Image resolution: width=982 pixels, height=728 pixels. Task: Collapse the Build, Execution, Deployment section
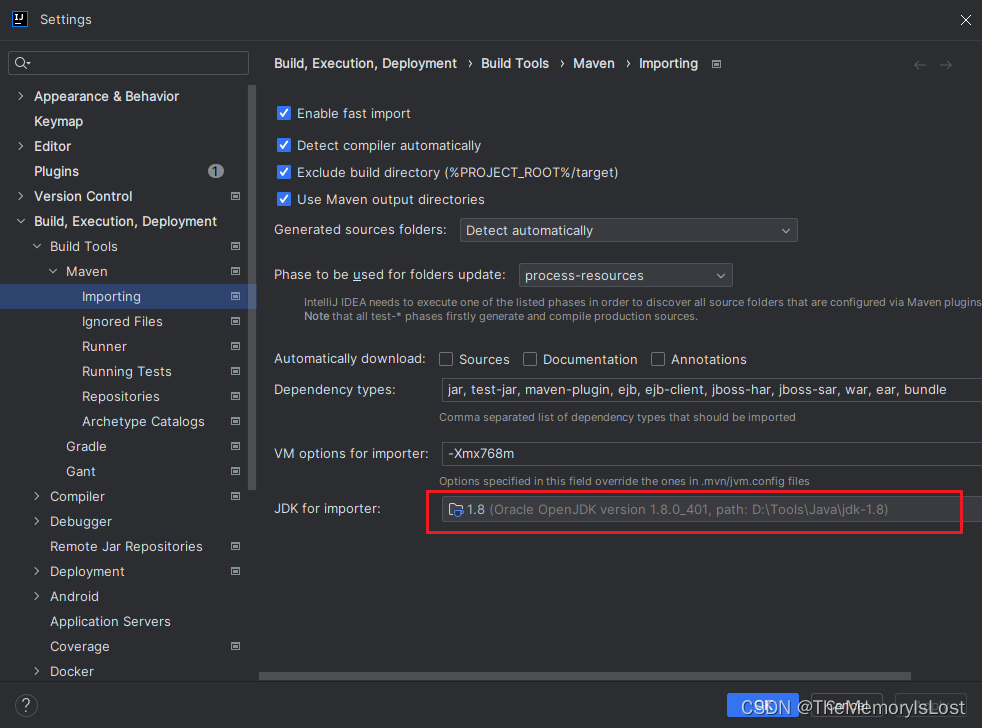[21, 221]
